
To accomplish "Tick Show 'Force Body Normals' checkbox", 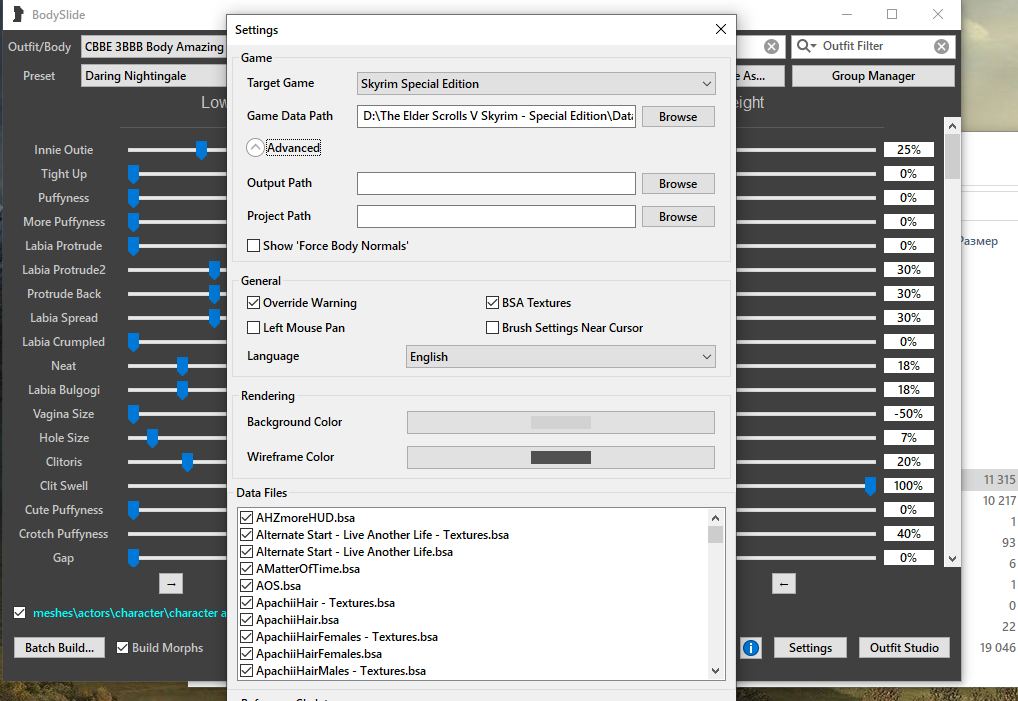I will coord(254,246).
